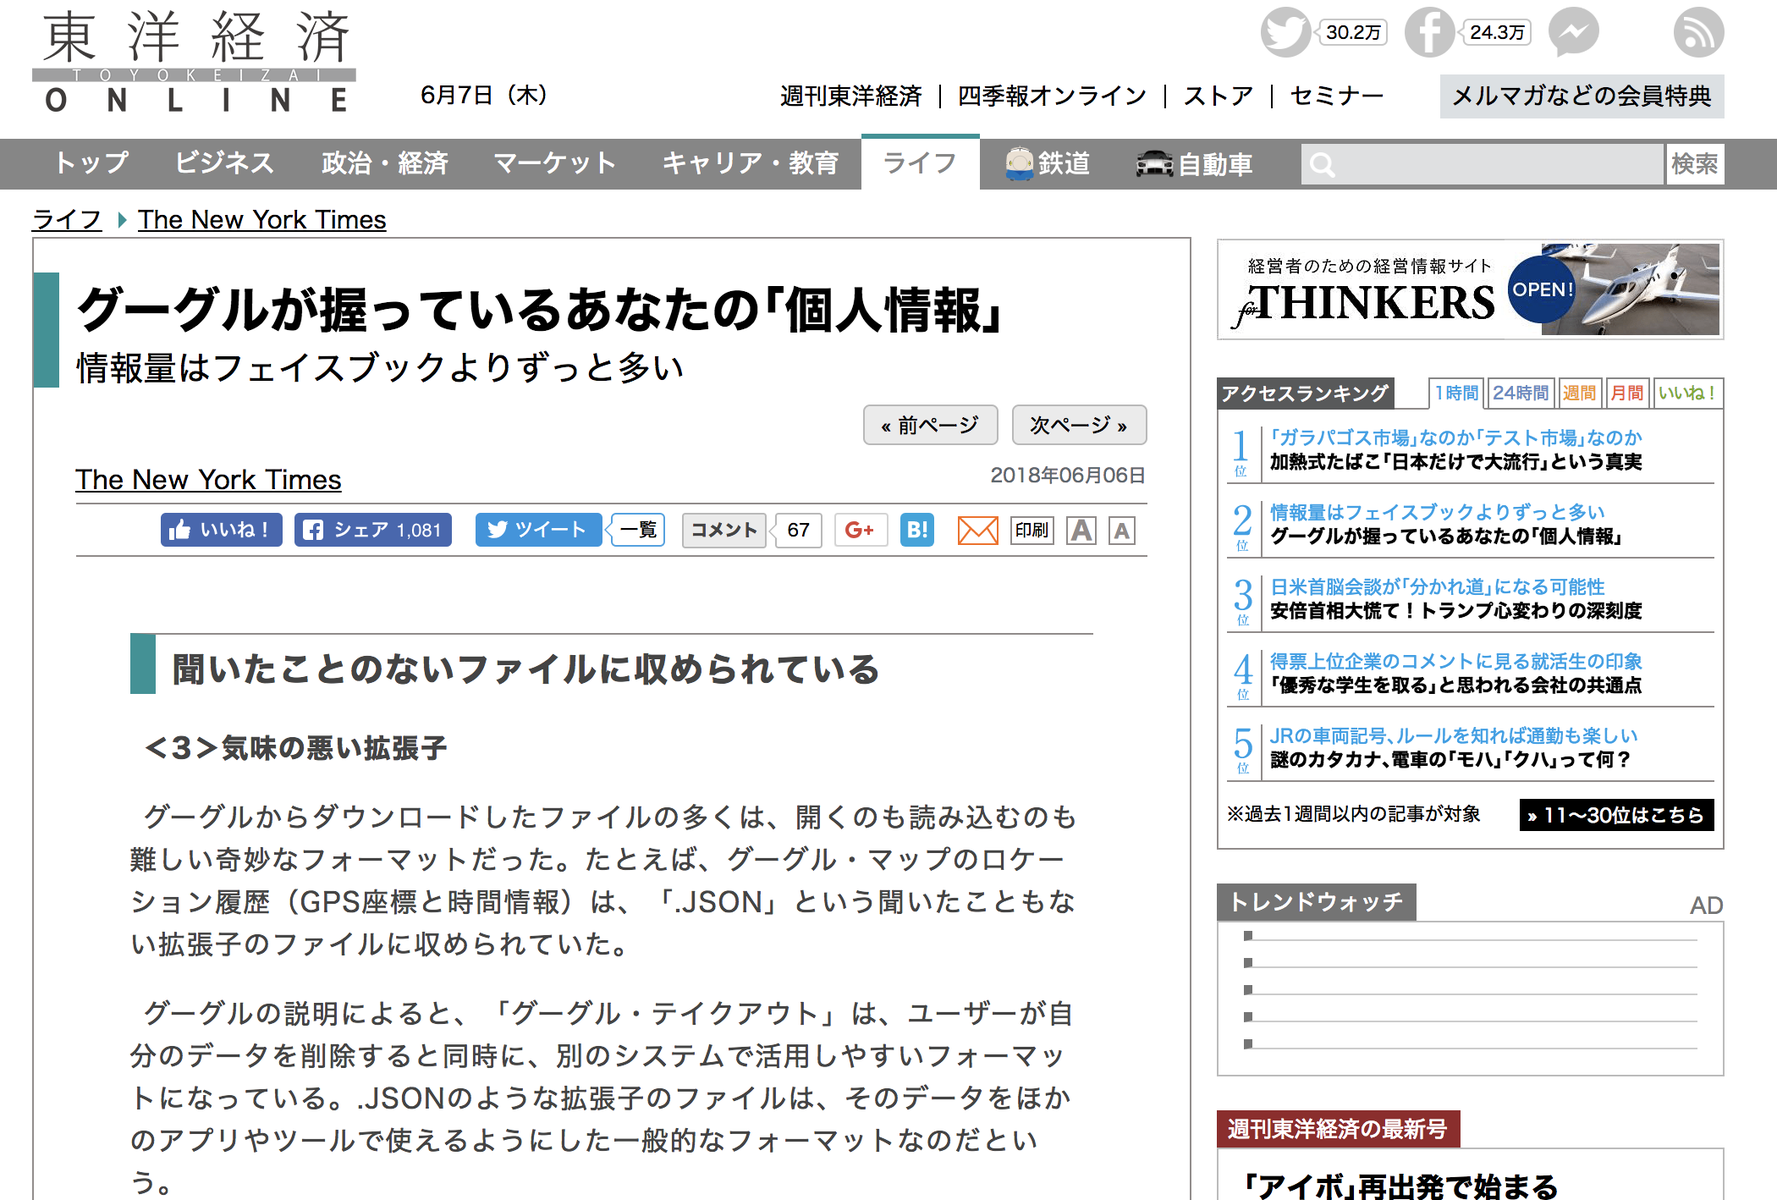Click The New York Times author link
The image size is (1777, 1200).
tap(209, 480)
